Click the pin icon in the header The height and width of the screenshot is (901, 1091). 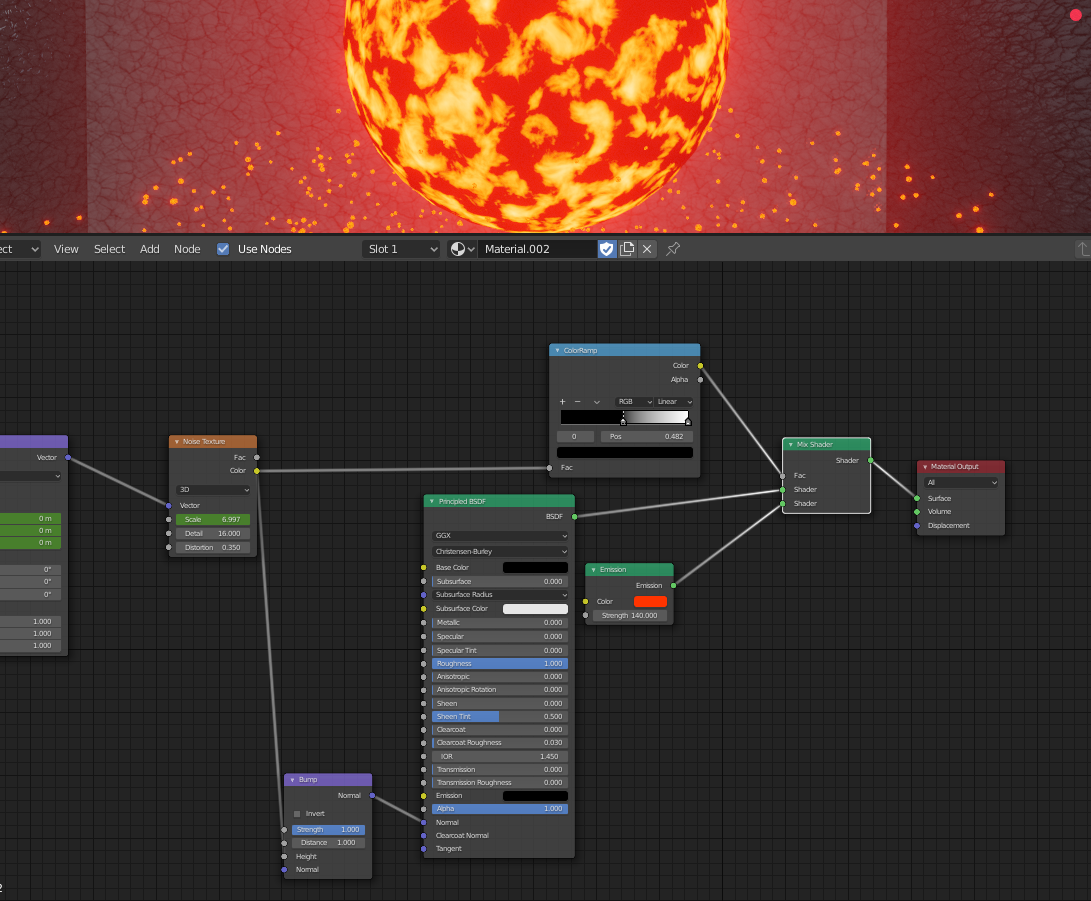click(673, 249)
